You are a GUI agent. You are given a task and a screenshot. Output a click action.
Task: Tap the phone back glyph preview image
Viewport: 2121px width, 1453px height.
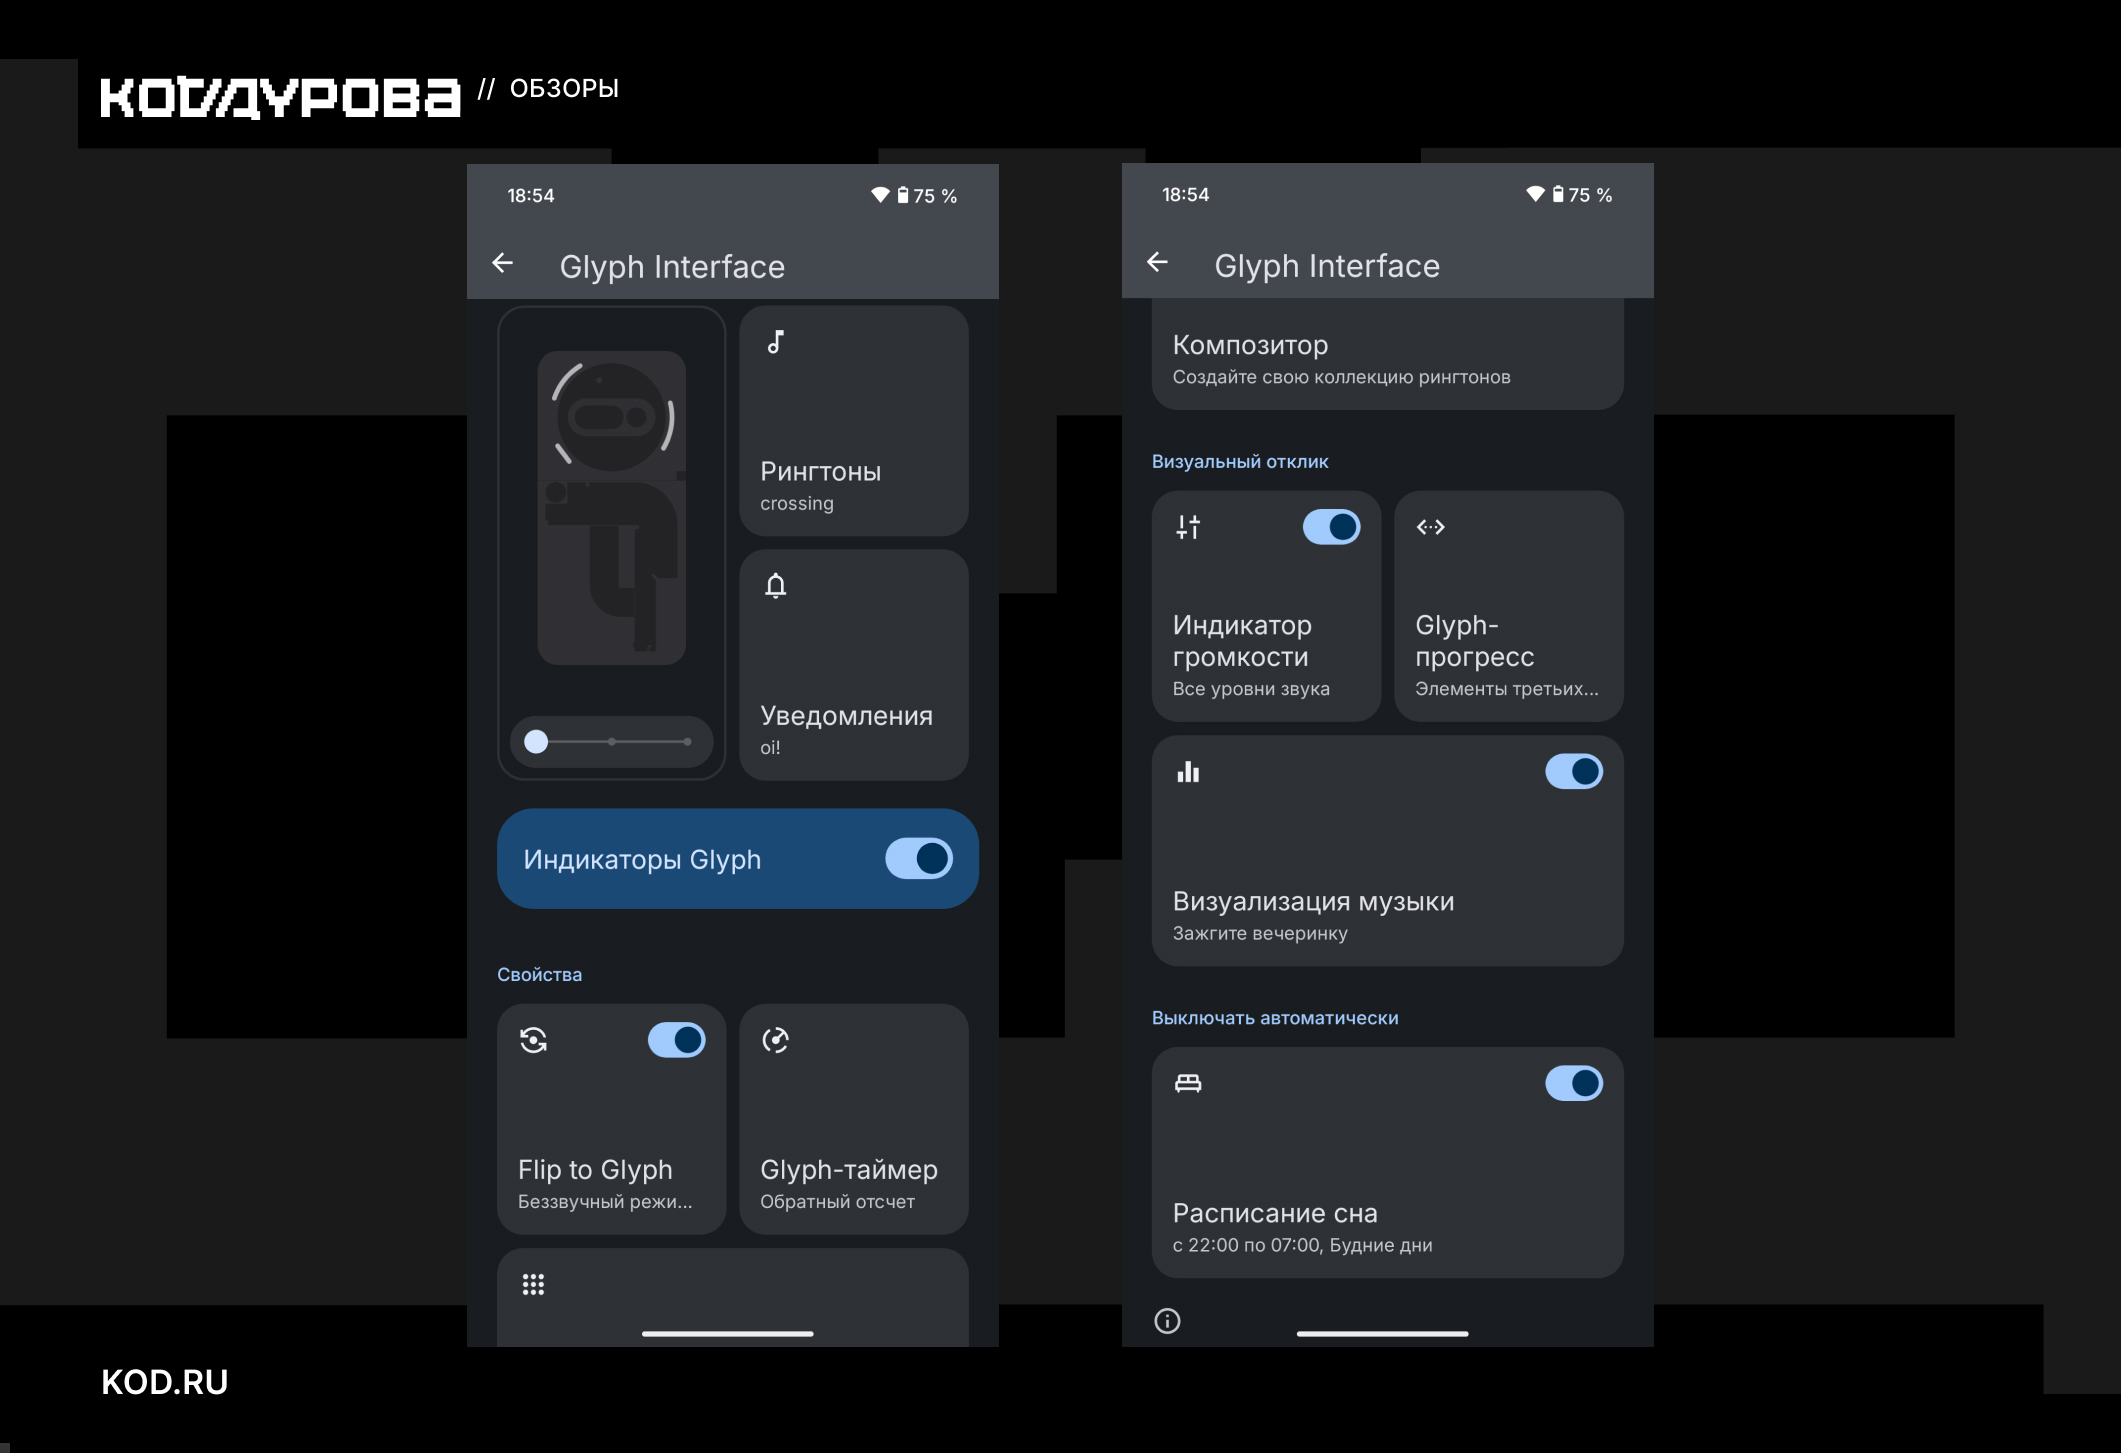point(612,508)
